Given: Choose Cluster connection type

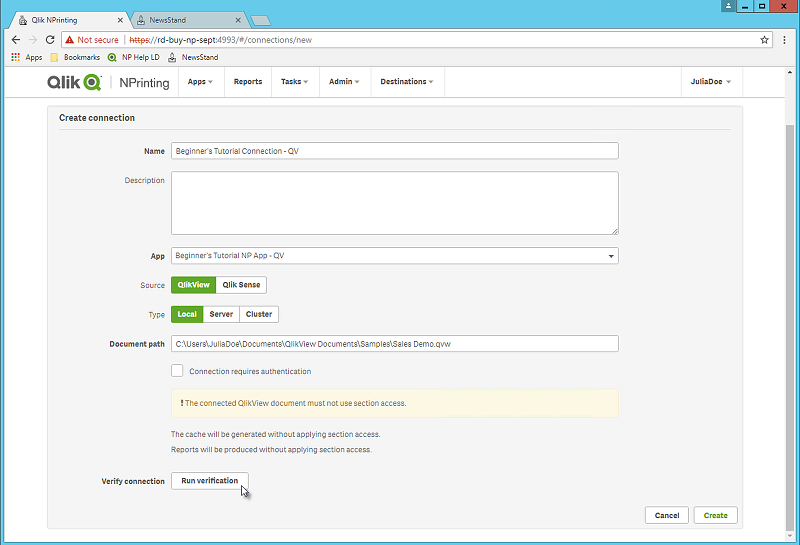Looking at the screenshot, I should pos(259,314).
